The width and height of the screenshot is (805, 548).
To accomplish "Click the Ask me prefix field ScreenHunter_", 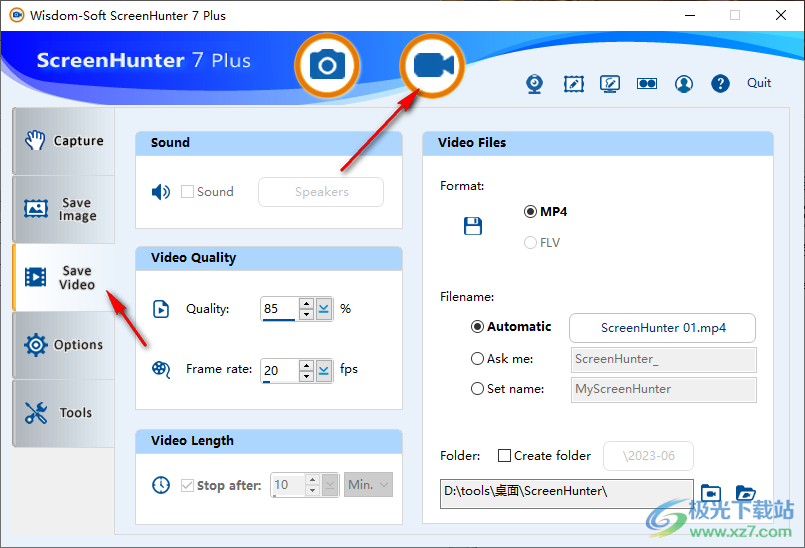I will [663, 359].
